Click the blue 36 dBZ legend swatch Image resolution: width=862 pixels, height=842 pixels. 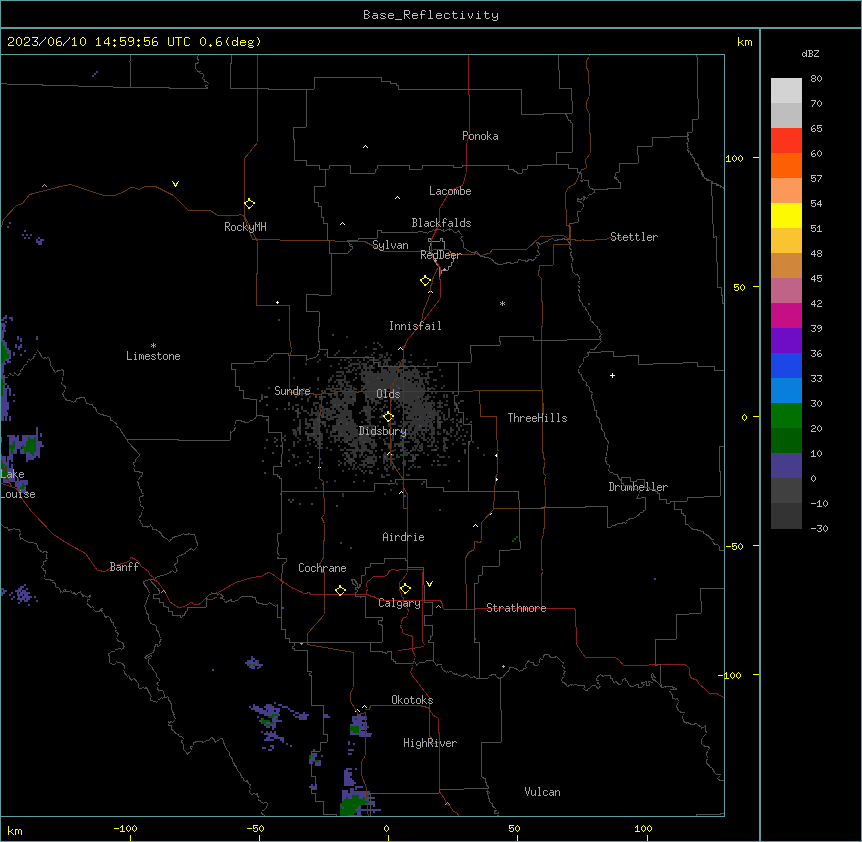pyautogui.click(x=786, y=366)
